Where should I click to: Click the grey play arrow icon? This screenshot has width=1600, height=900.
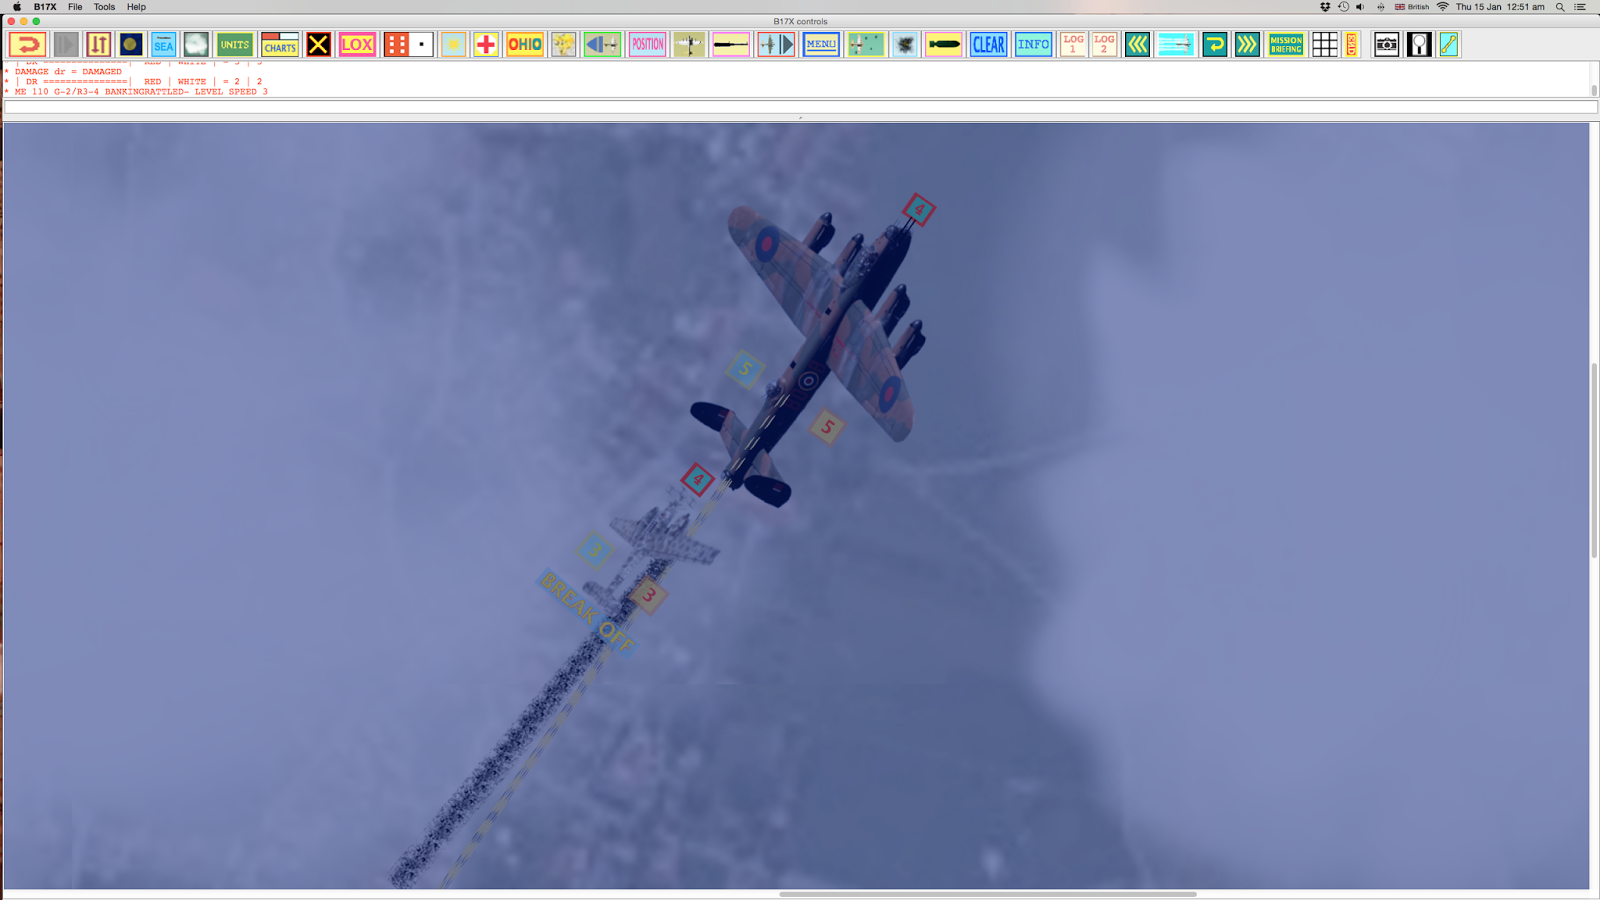pyautogui.click(x=66, y=45)
